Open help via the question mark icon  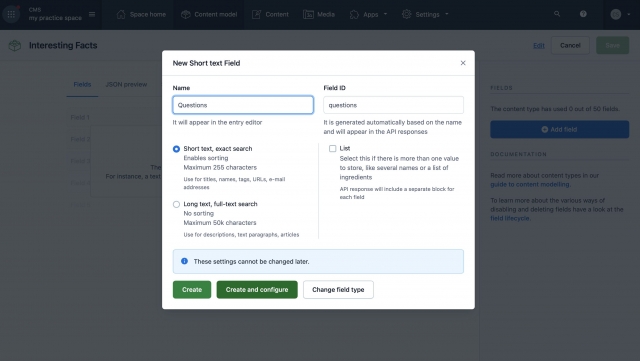point(583,14)
